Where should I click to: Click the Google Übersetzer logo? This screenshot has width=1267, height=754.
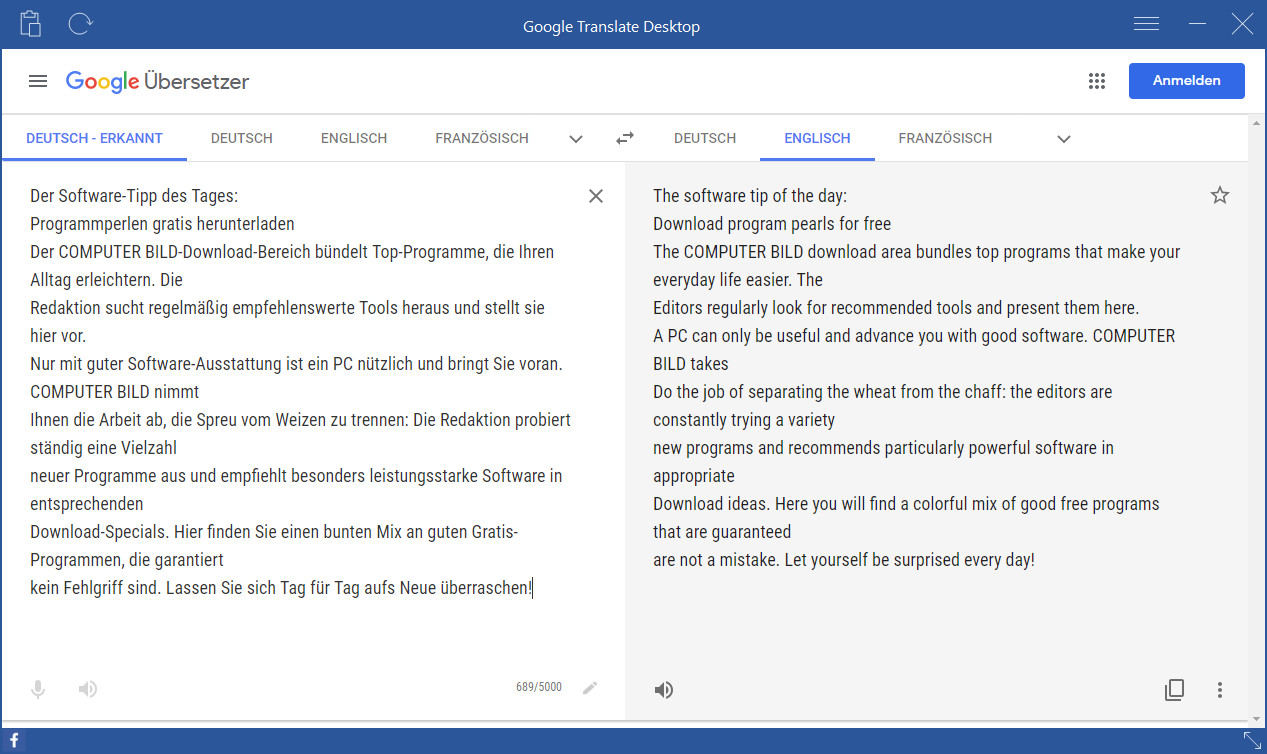(x=157, y=82)
